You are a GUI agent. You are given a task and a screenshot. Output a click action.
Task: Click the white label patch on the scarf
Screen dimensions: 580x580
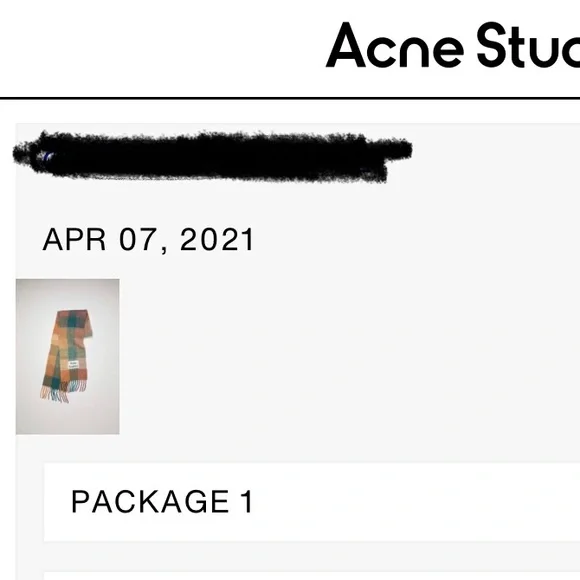[74, 365]
